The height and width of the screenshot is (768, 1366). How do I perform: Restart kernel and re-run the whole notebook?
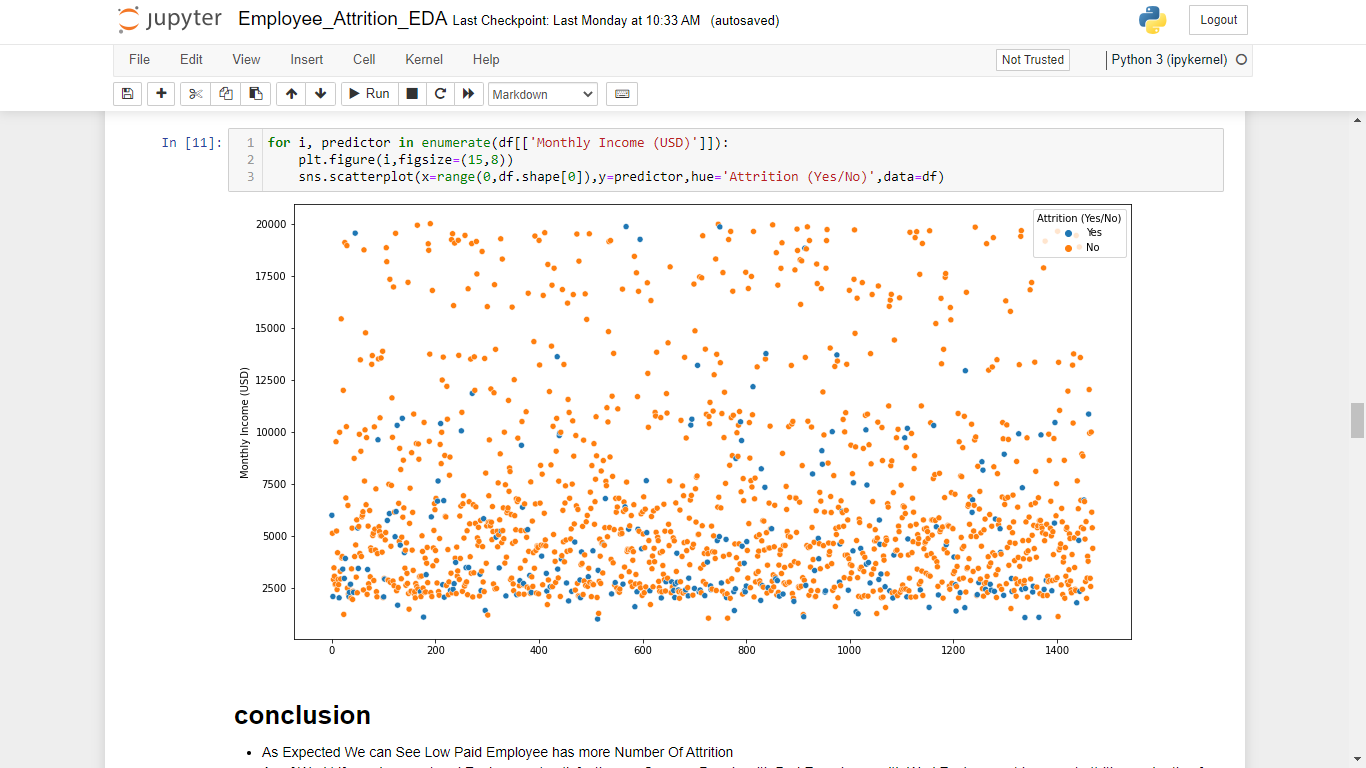[468, 93]
